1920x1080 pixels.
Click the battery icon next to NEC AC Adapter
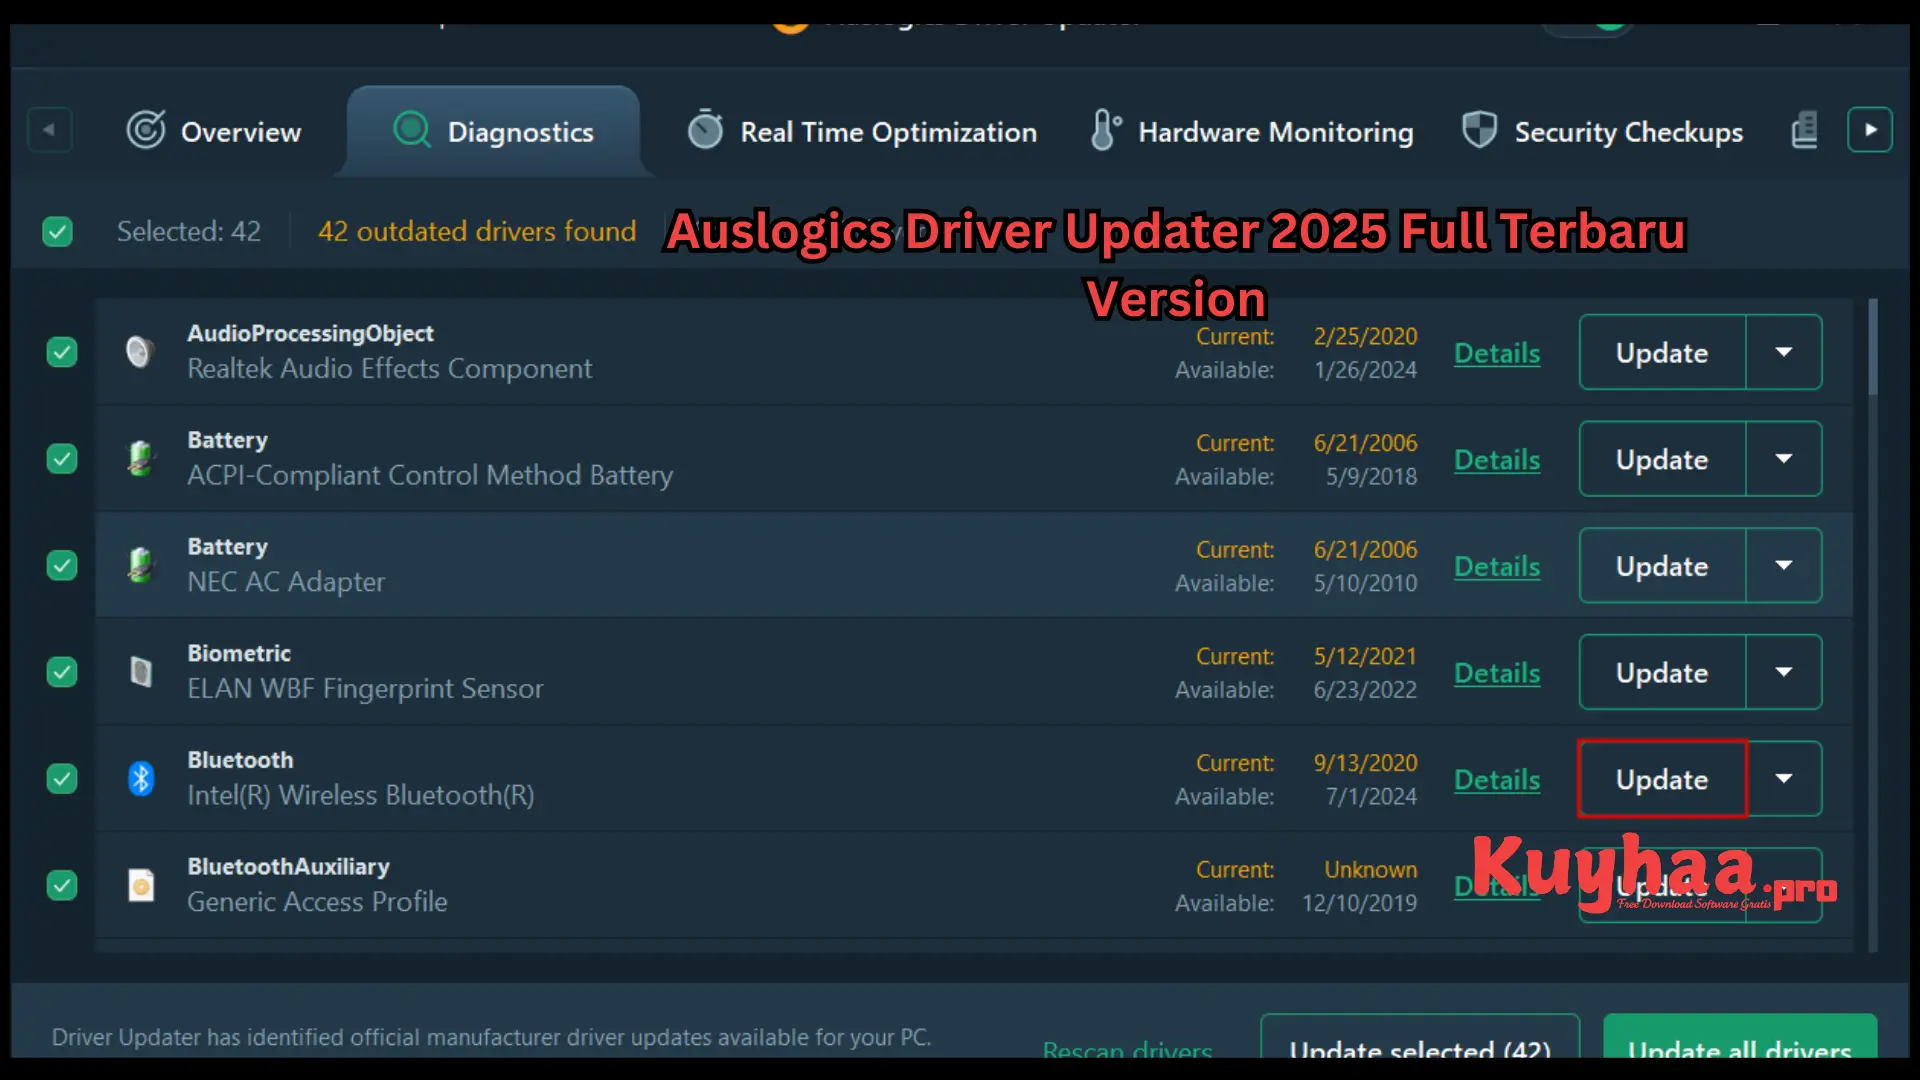click(x=143, y=565)
